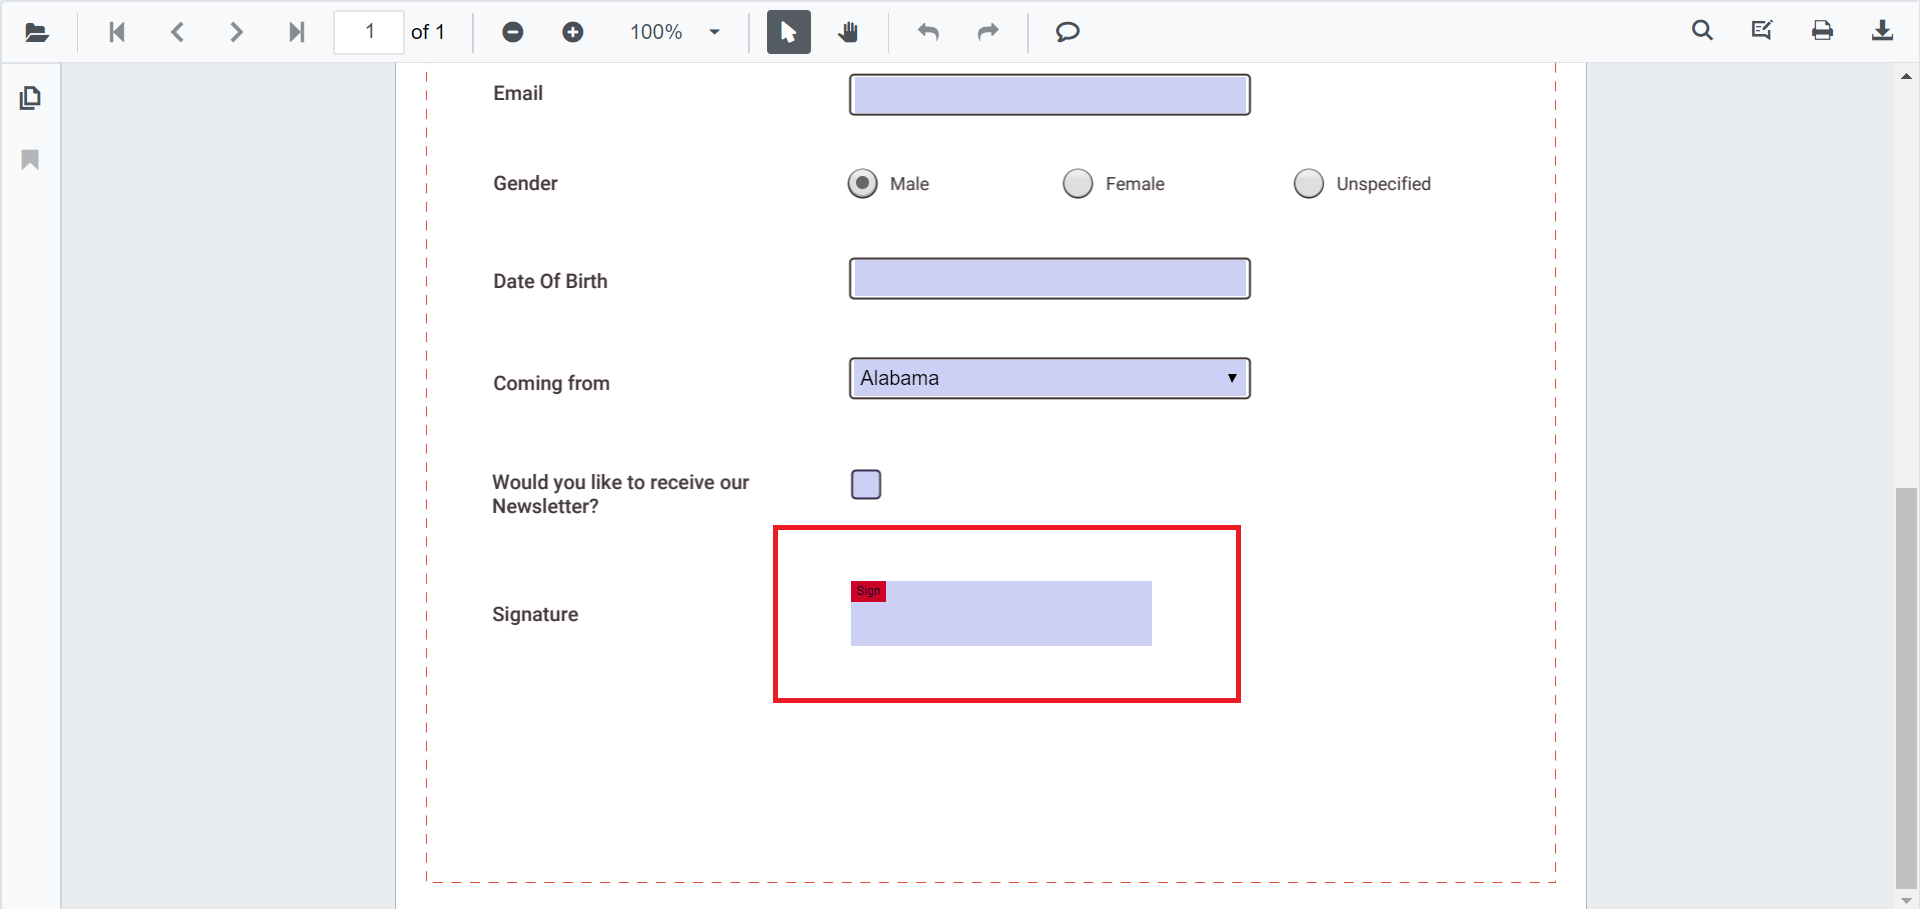Select the Unspecified radio button
The image size is (1920, 909).
click(1308, 184)
